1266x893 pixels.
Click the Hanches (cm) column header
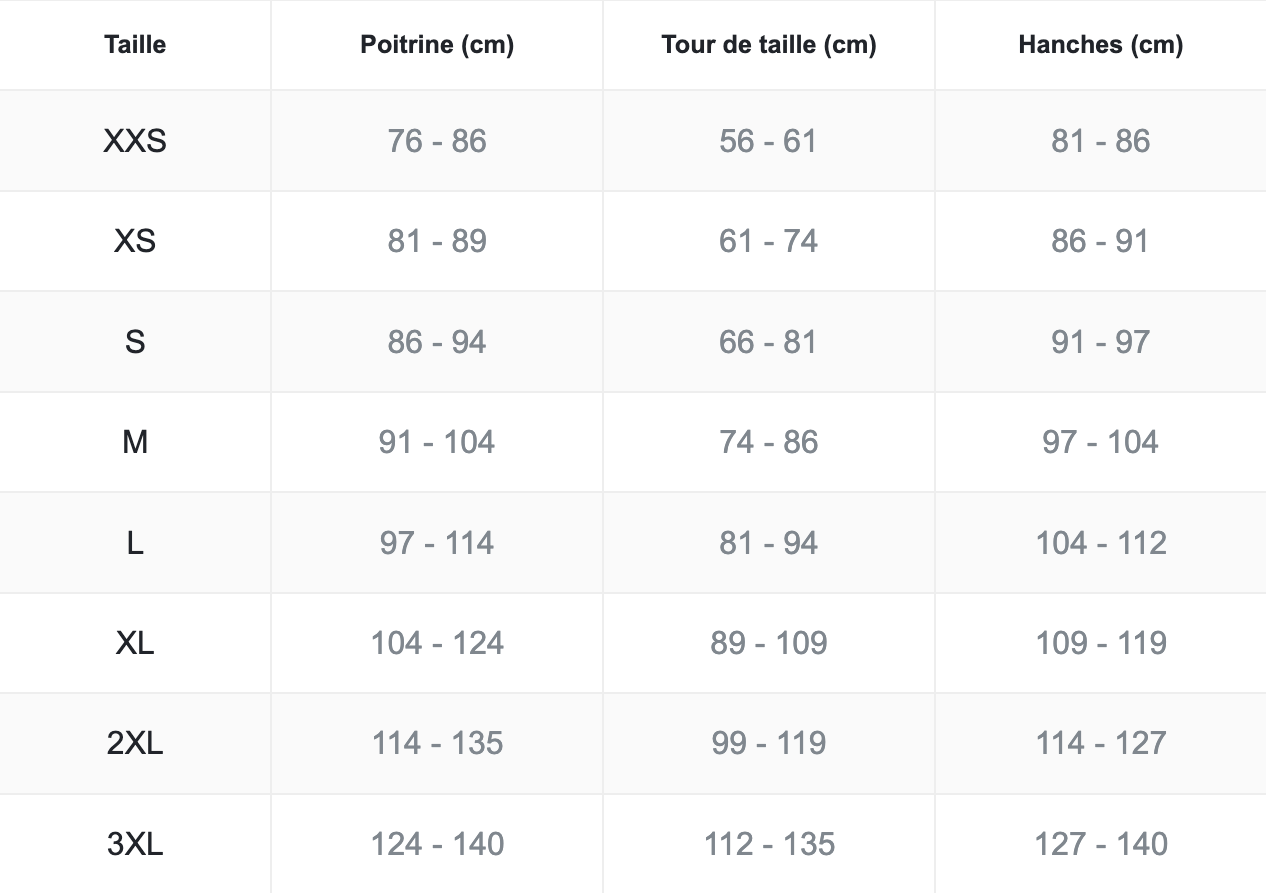click(1100, 45)
